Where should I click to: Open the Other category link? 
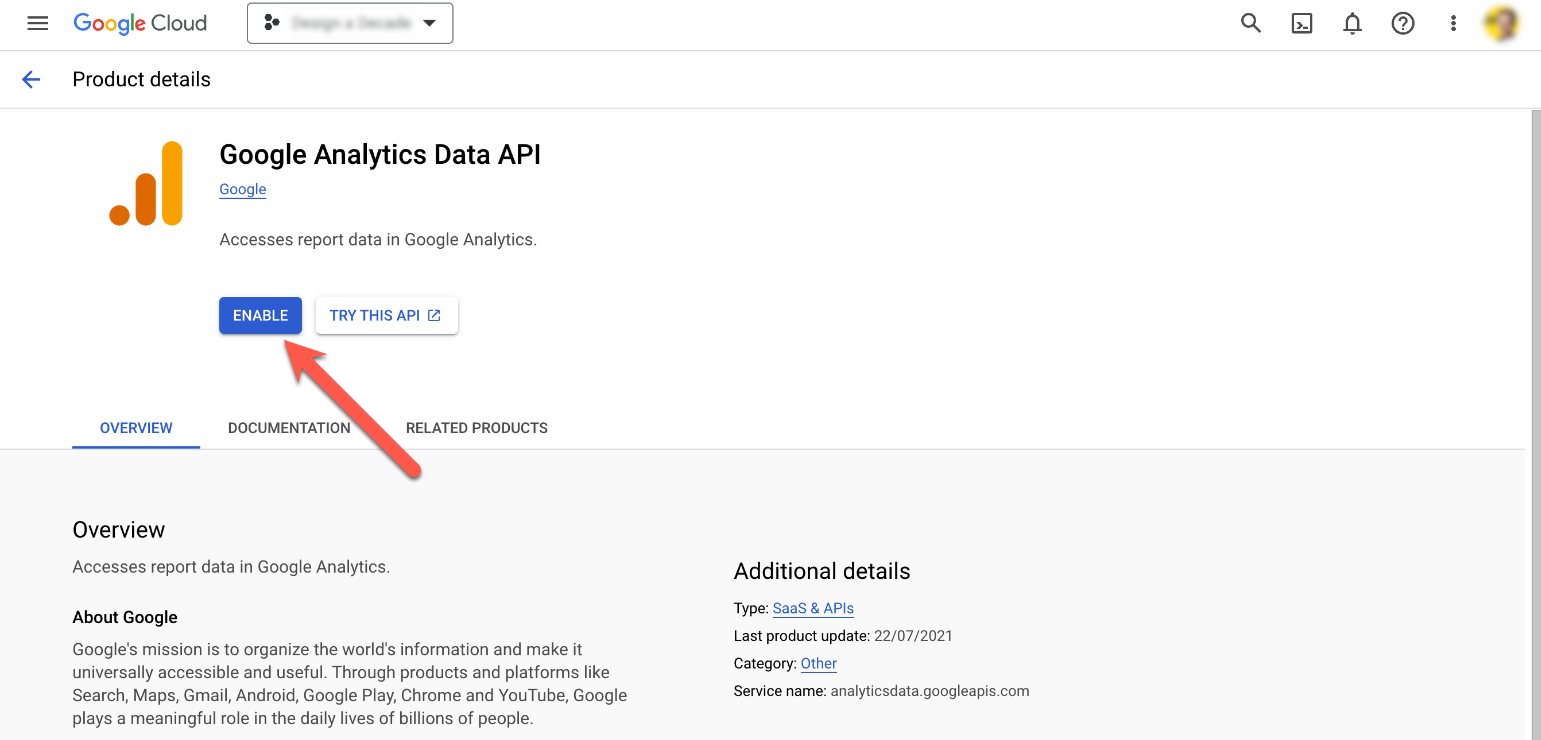(819, 663)
